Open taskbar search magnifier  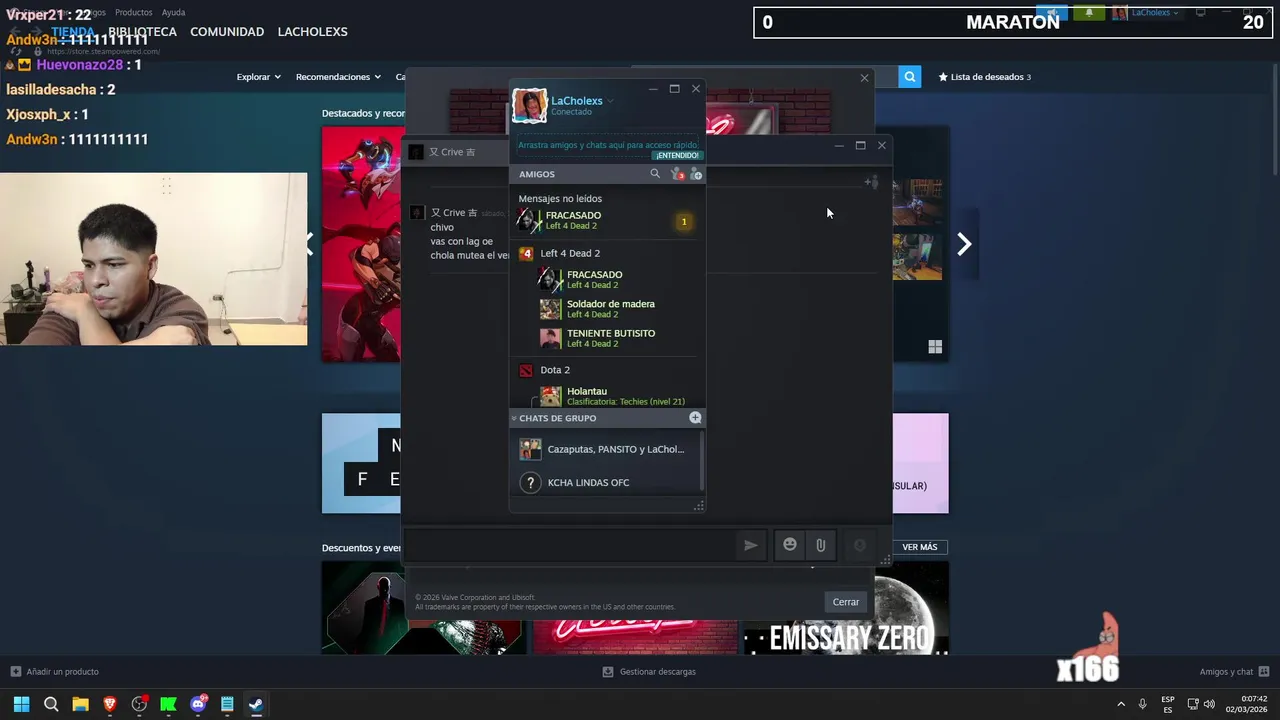pos(51,704)
